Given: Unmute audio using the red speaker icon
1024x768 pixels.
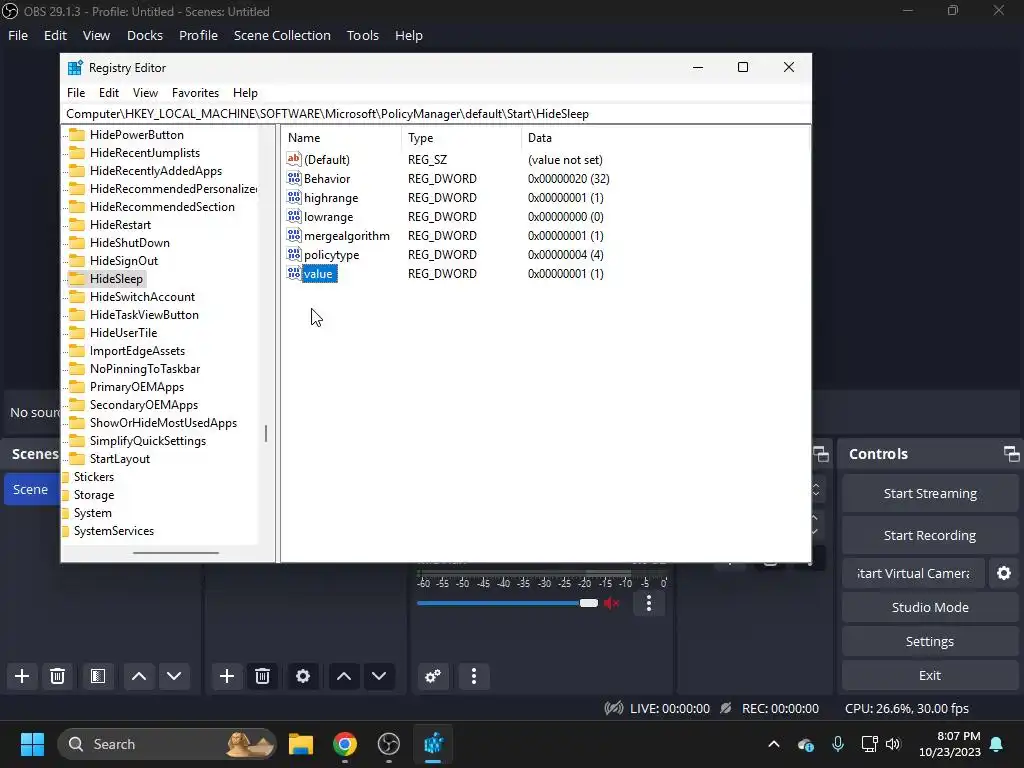Looking at the screenshot, I should tap(612, 603).
